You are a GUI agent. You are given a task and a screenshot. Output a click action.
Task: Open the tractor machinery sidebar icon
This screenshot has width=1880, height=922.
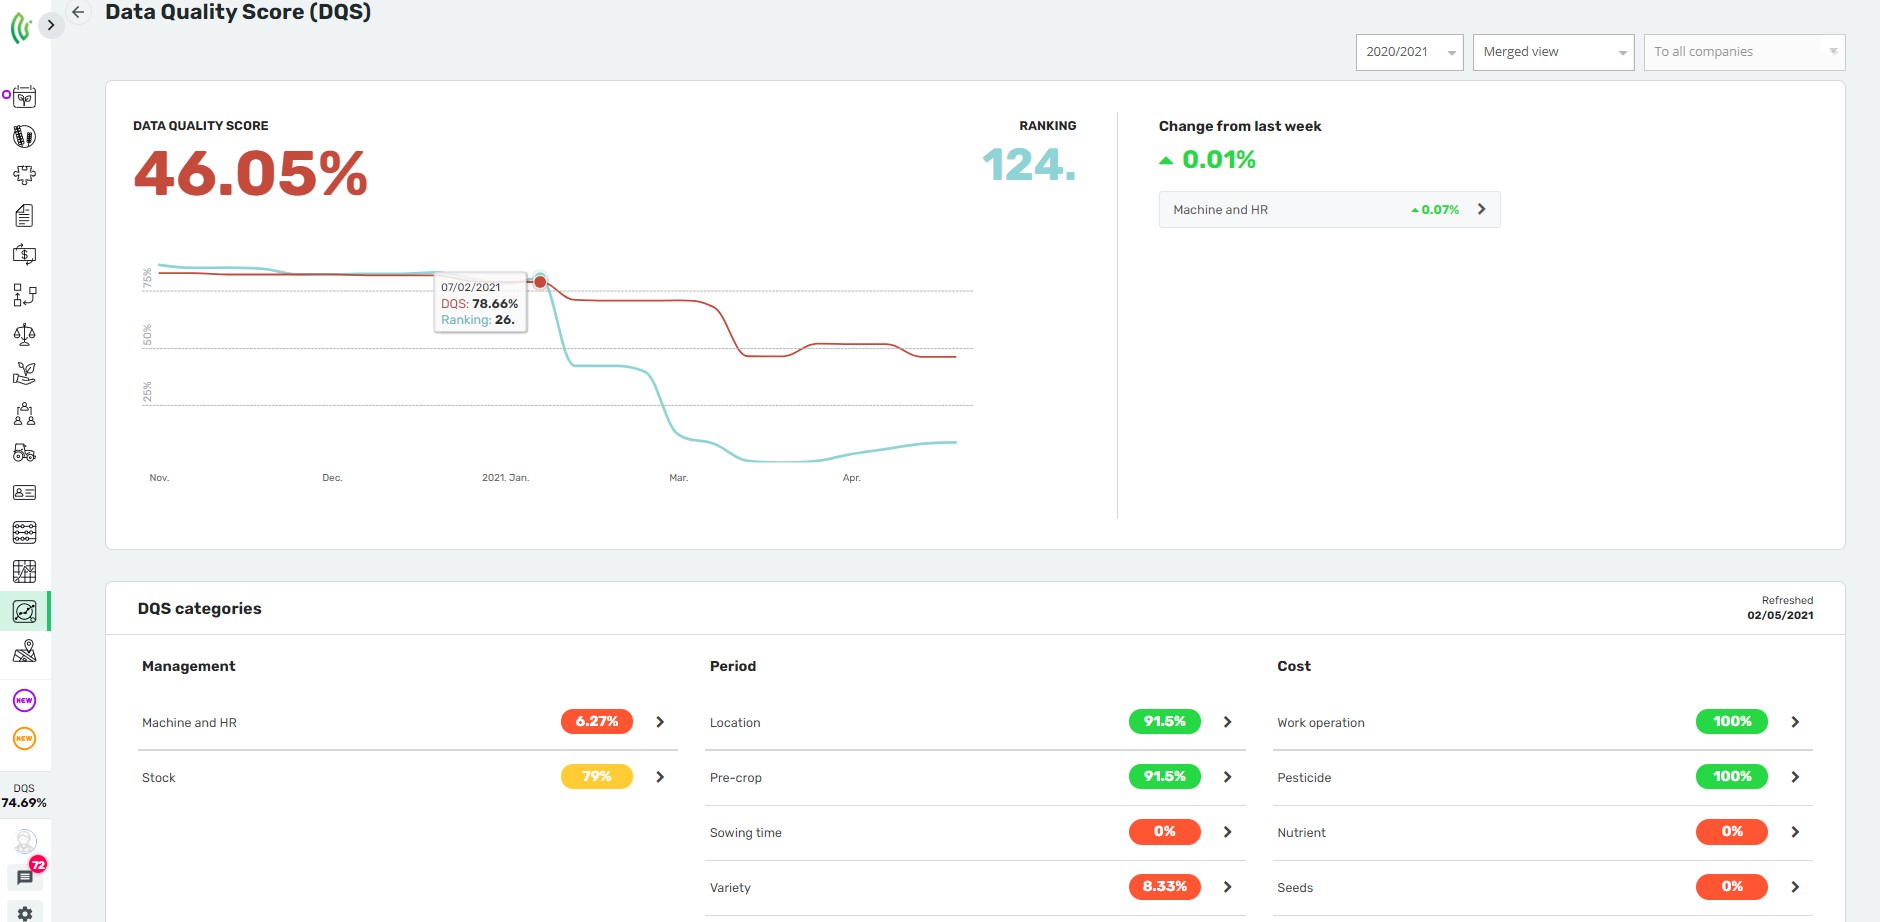click(24, 453)
